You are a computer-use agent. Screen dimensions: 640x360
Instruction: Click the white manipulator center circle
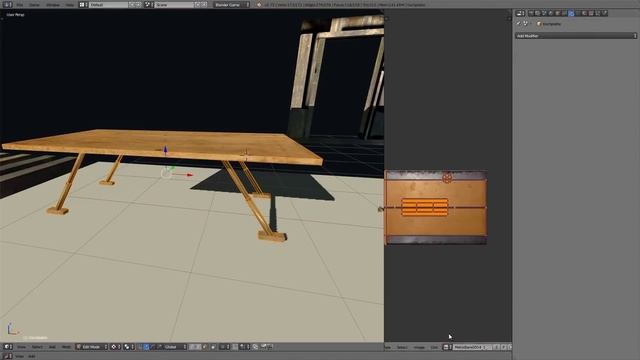coord(166,173)
